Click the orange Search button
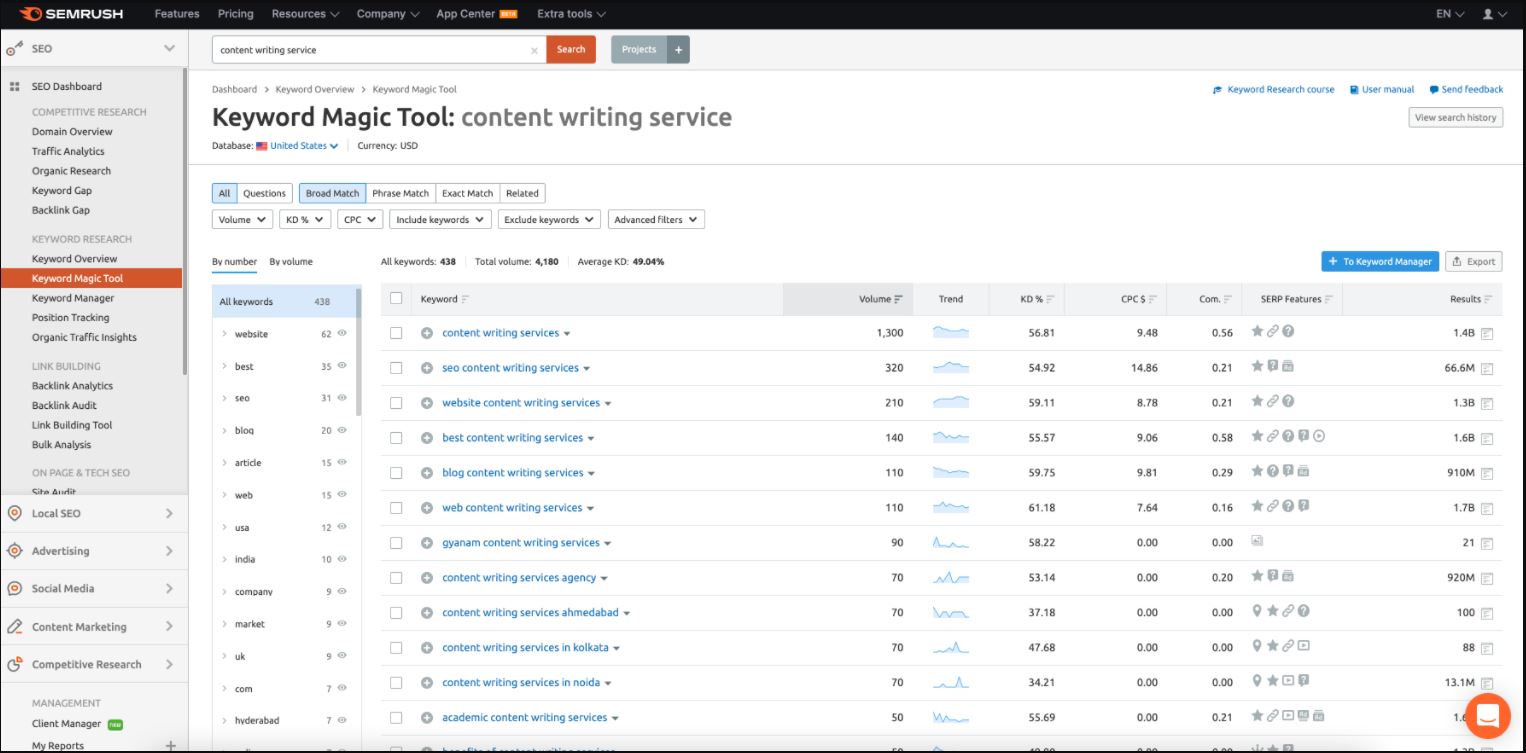This screenshot has height=753, width=1526. [571, 49]
